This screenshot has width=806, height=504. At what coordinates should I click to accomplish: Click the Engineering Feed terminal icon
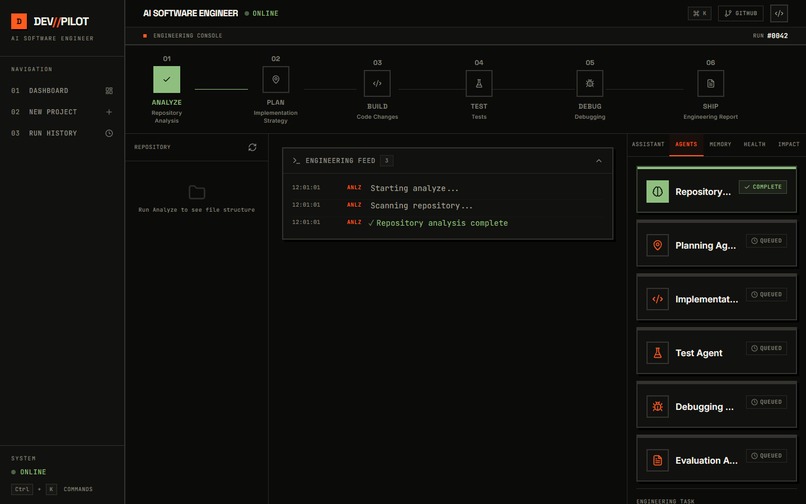tap(296, 161)
